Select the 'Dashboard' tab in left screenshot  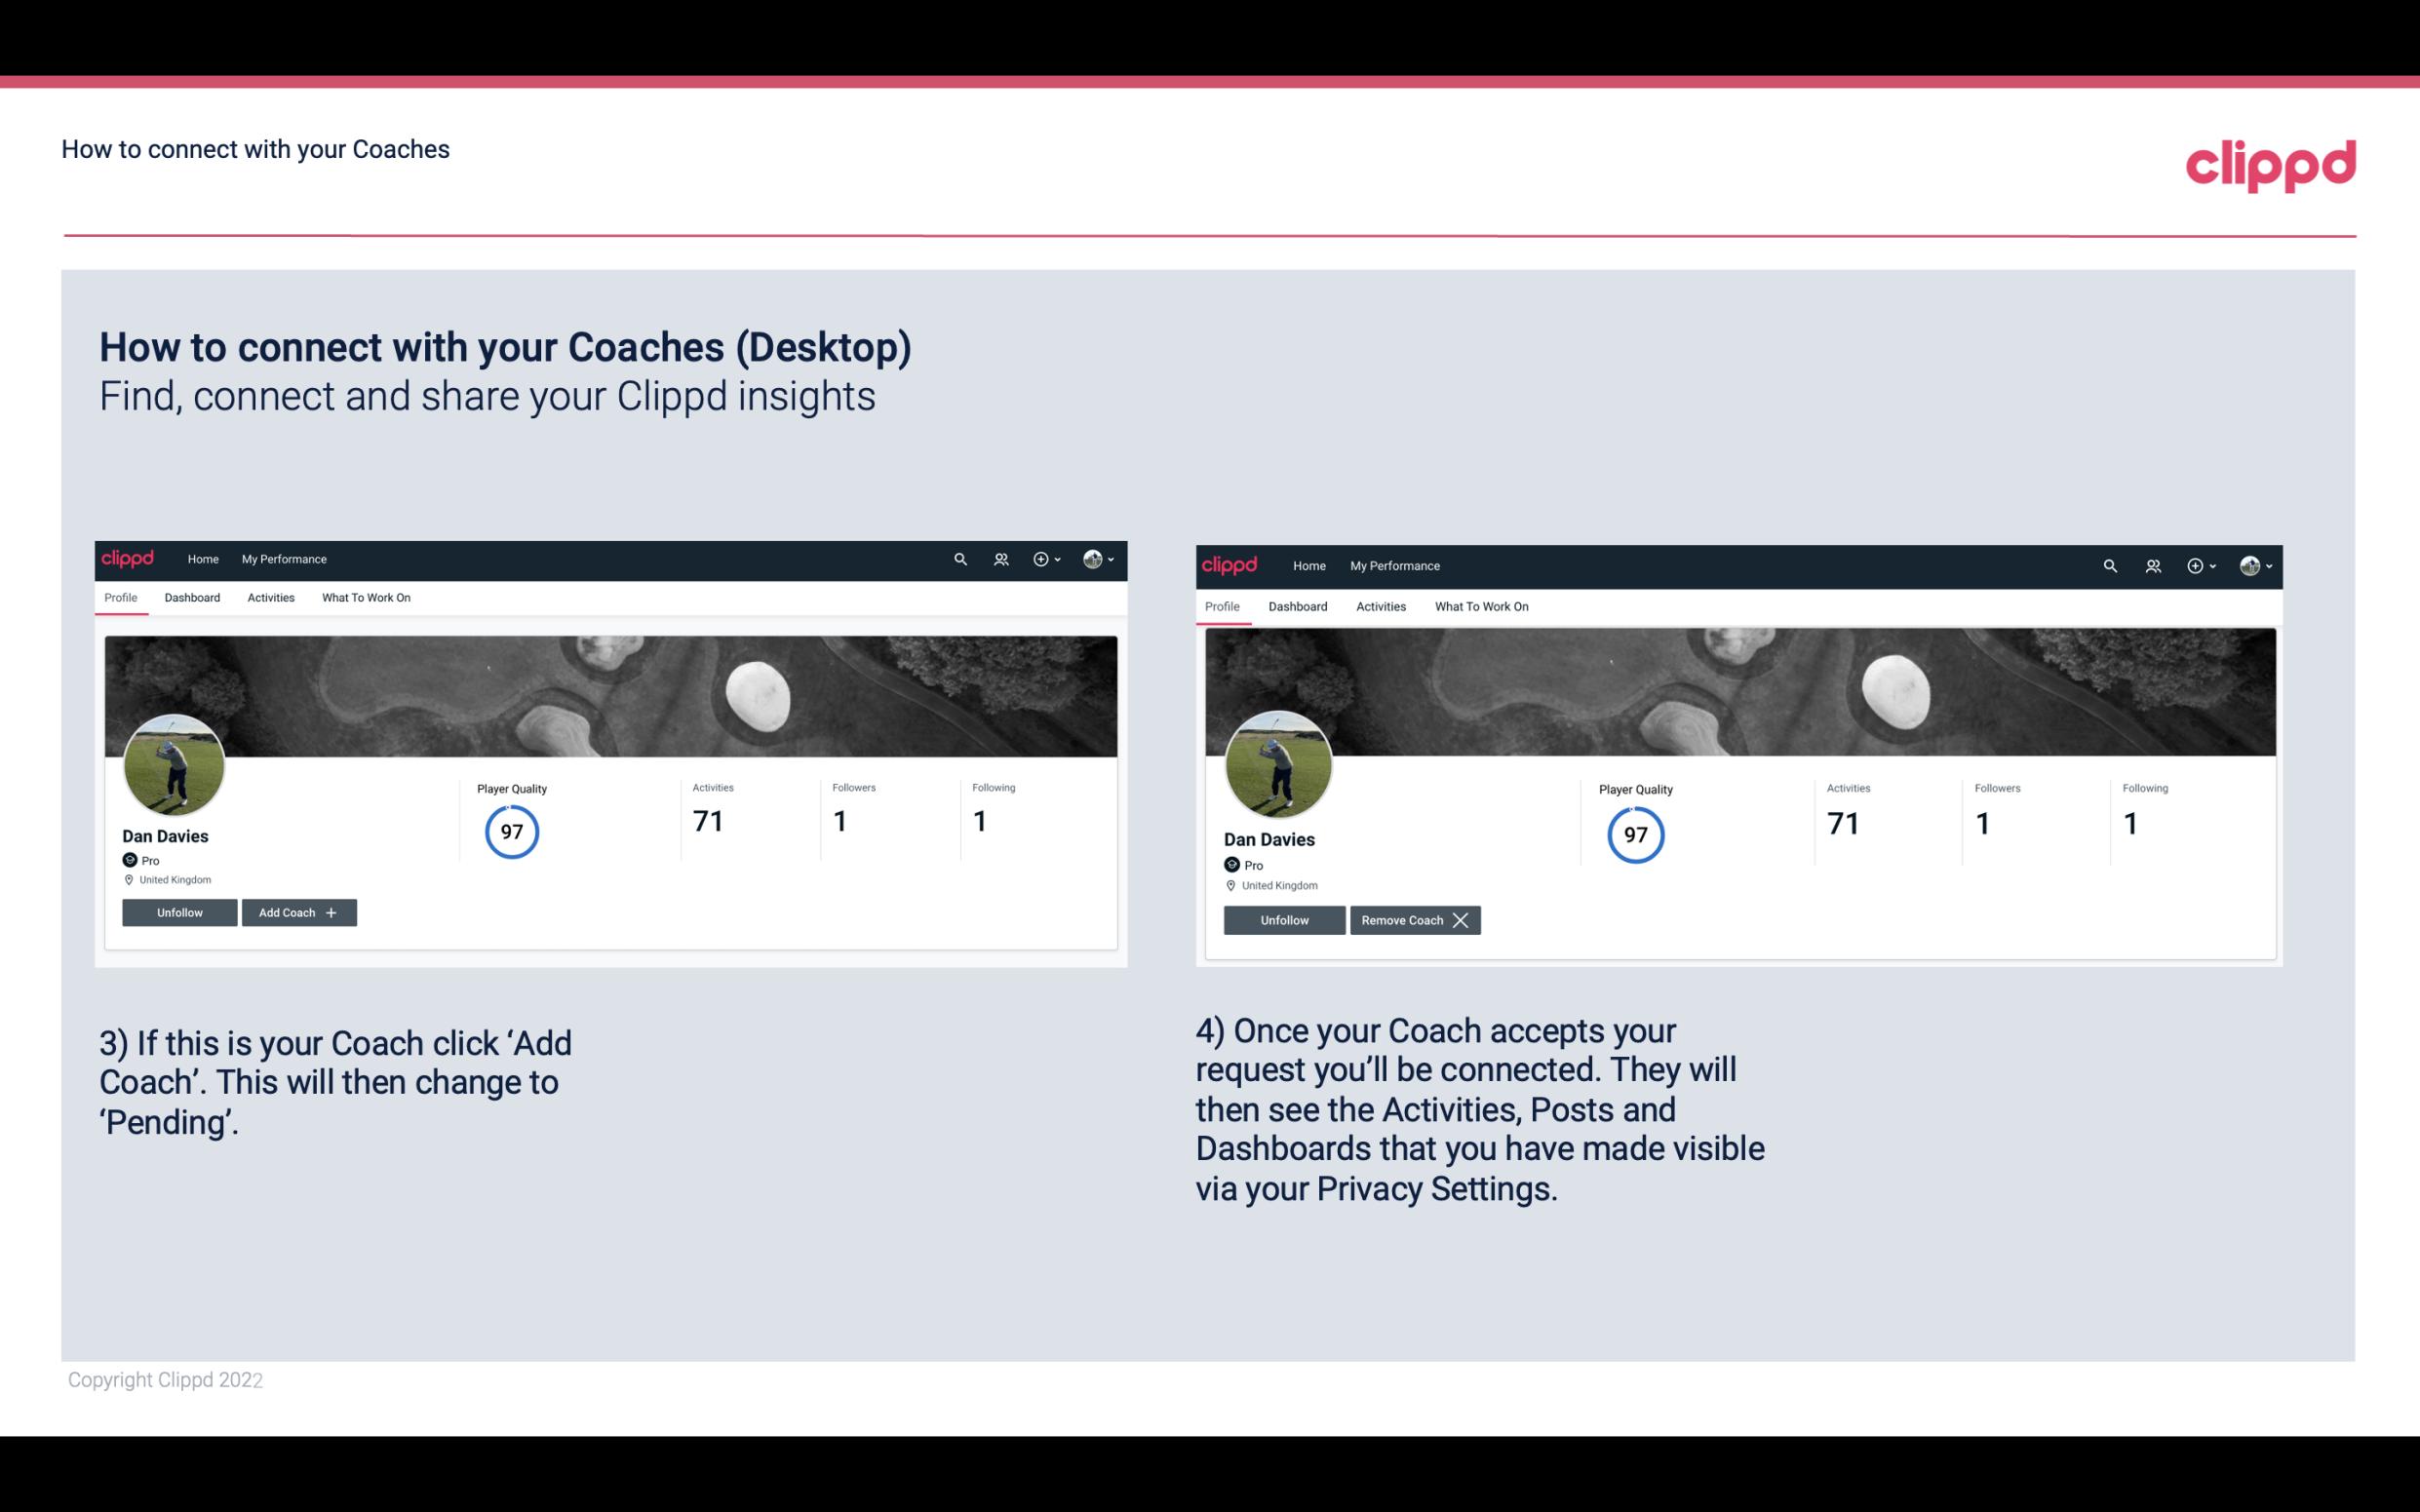(x=192, y=598)
